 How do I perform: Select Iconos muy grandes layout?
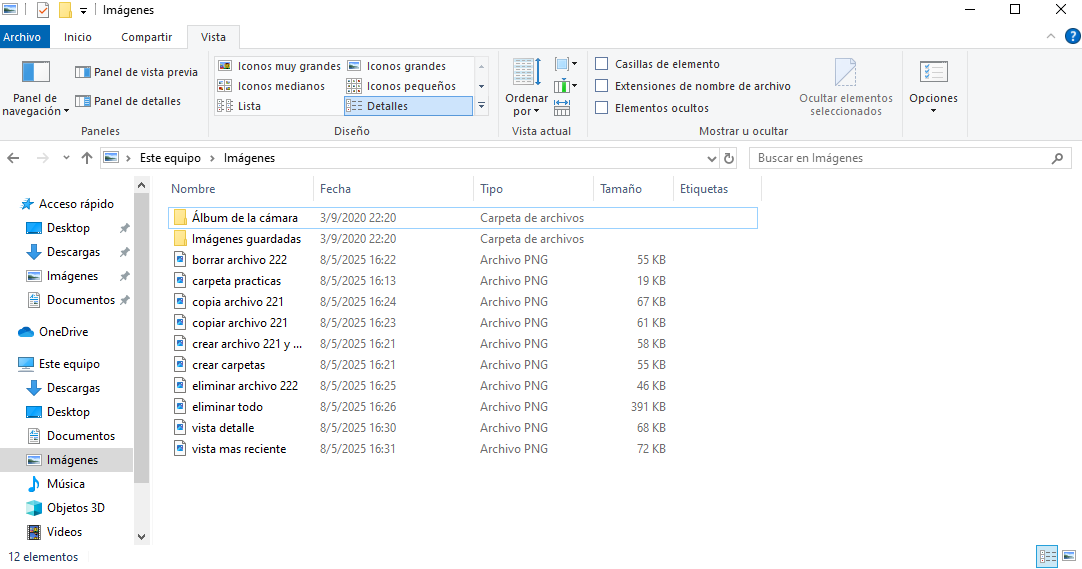pos(279,66)
